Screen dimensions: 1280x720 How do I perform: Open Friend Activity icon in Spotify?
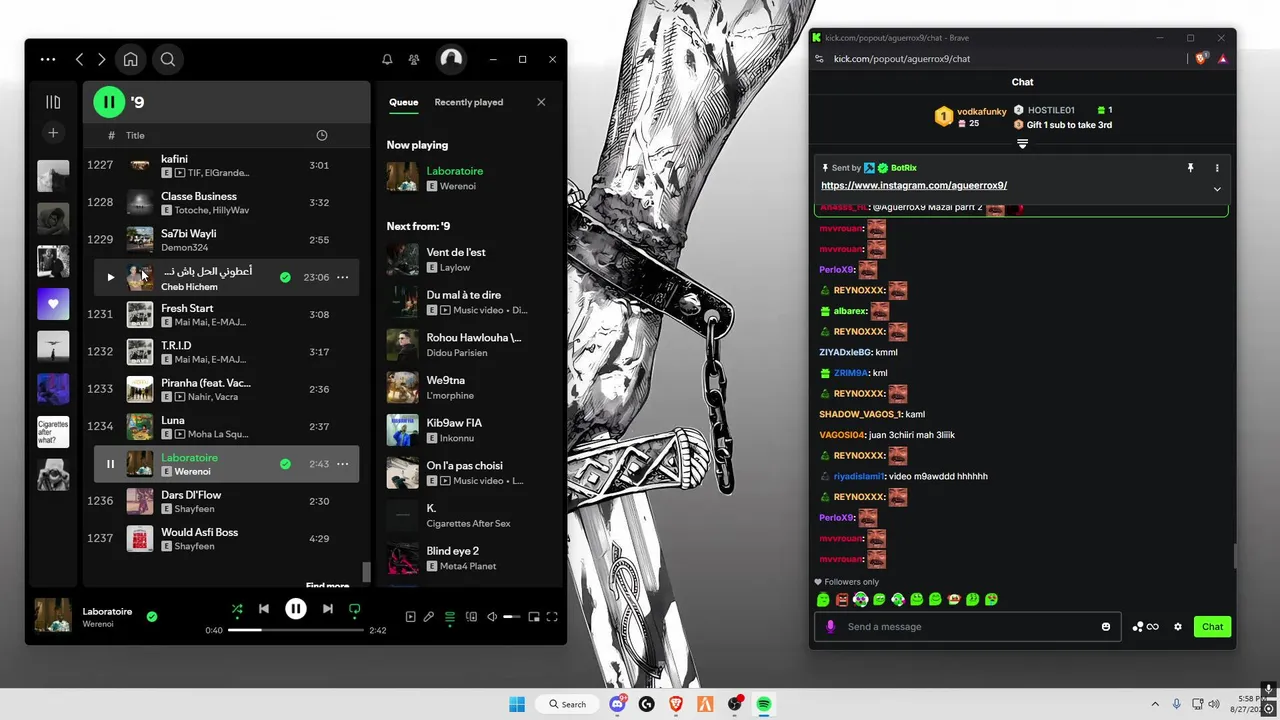[414, 59]
